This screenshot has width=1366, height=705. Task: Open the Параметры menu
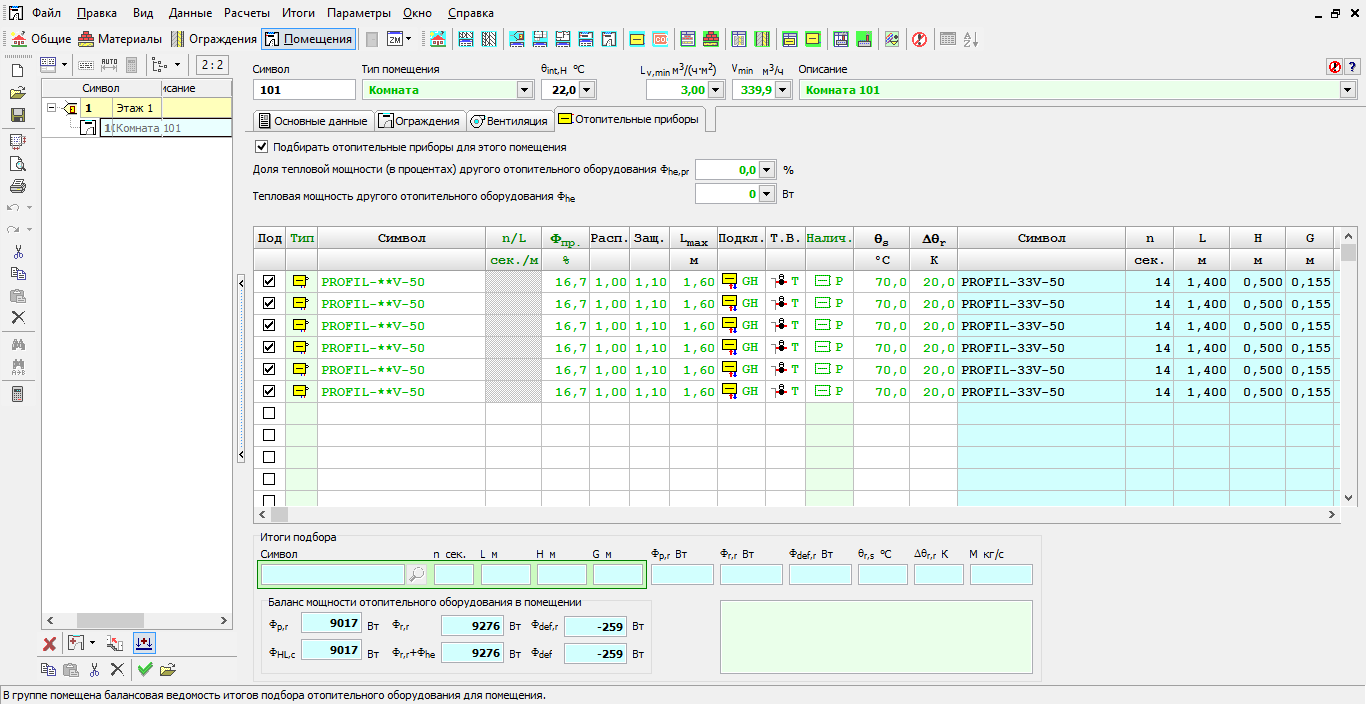click(359, 13)
